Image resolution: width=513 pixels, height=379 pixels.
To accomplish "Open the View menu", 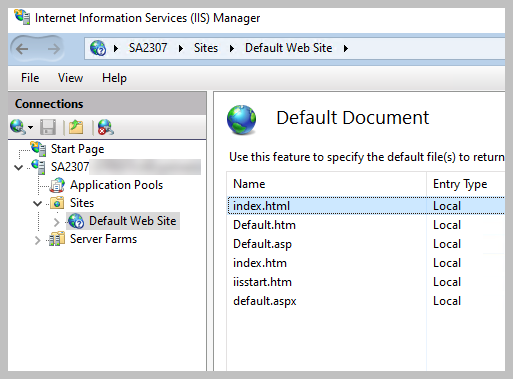I will pyautogui.click(x=70, y=78).
